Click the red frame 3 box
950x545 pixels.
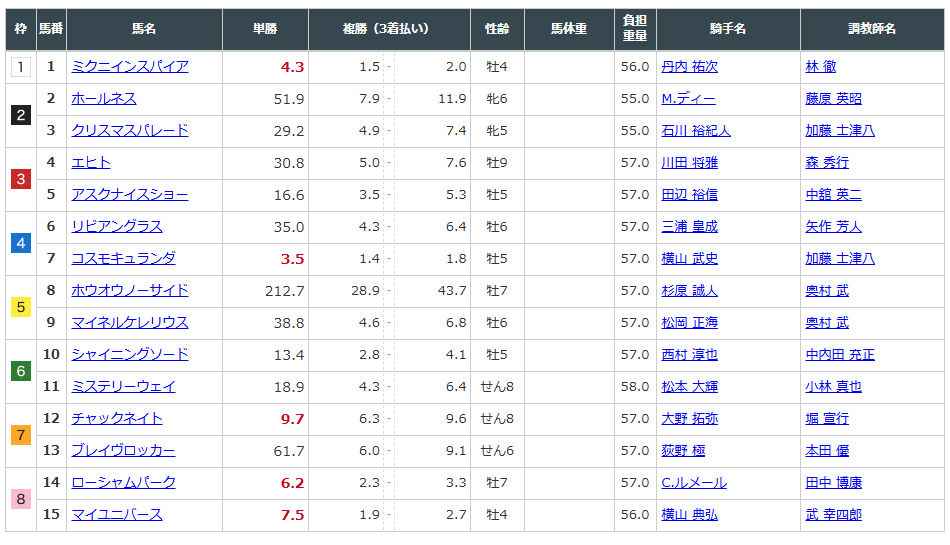[x=21, y=179]
